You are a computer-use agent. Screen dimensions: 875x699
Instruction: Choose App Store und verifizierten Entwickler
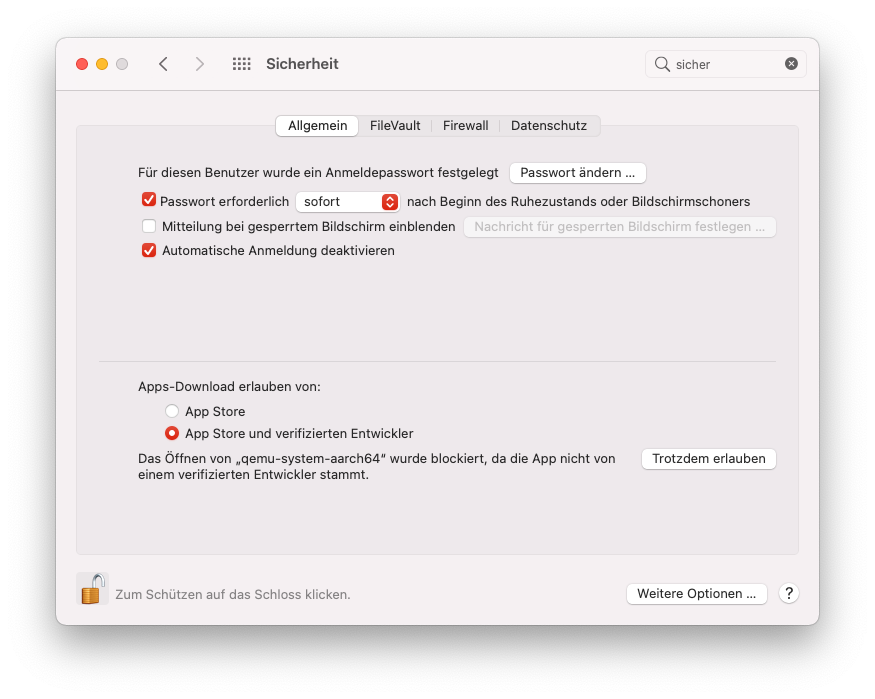pos(172,433)
